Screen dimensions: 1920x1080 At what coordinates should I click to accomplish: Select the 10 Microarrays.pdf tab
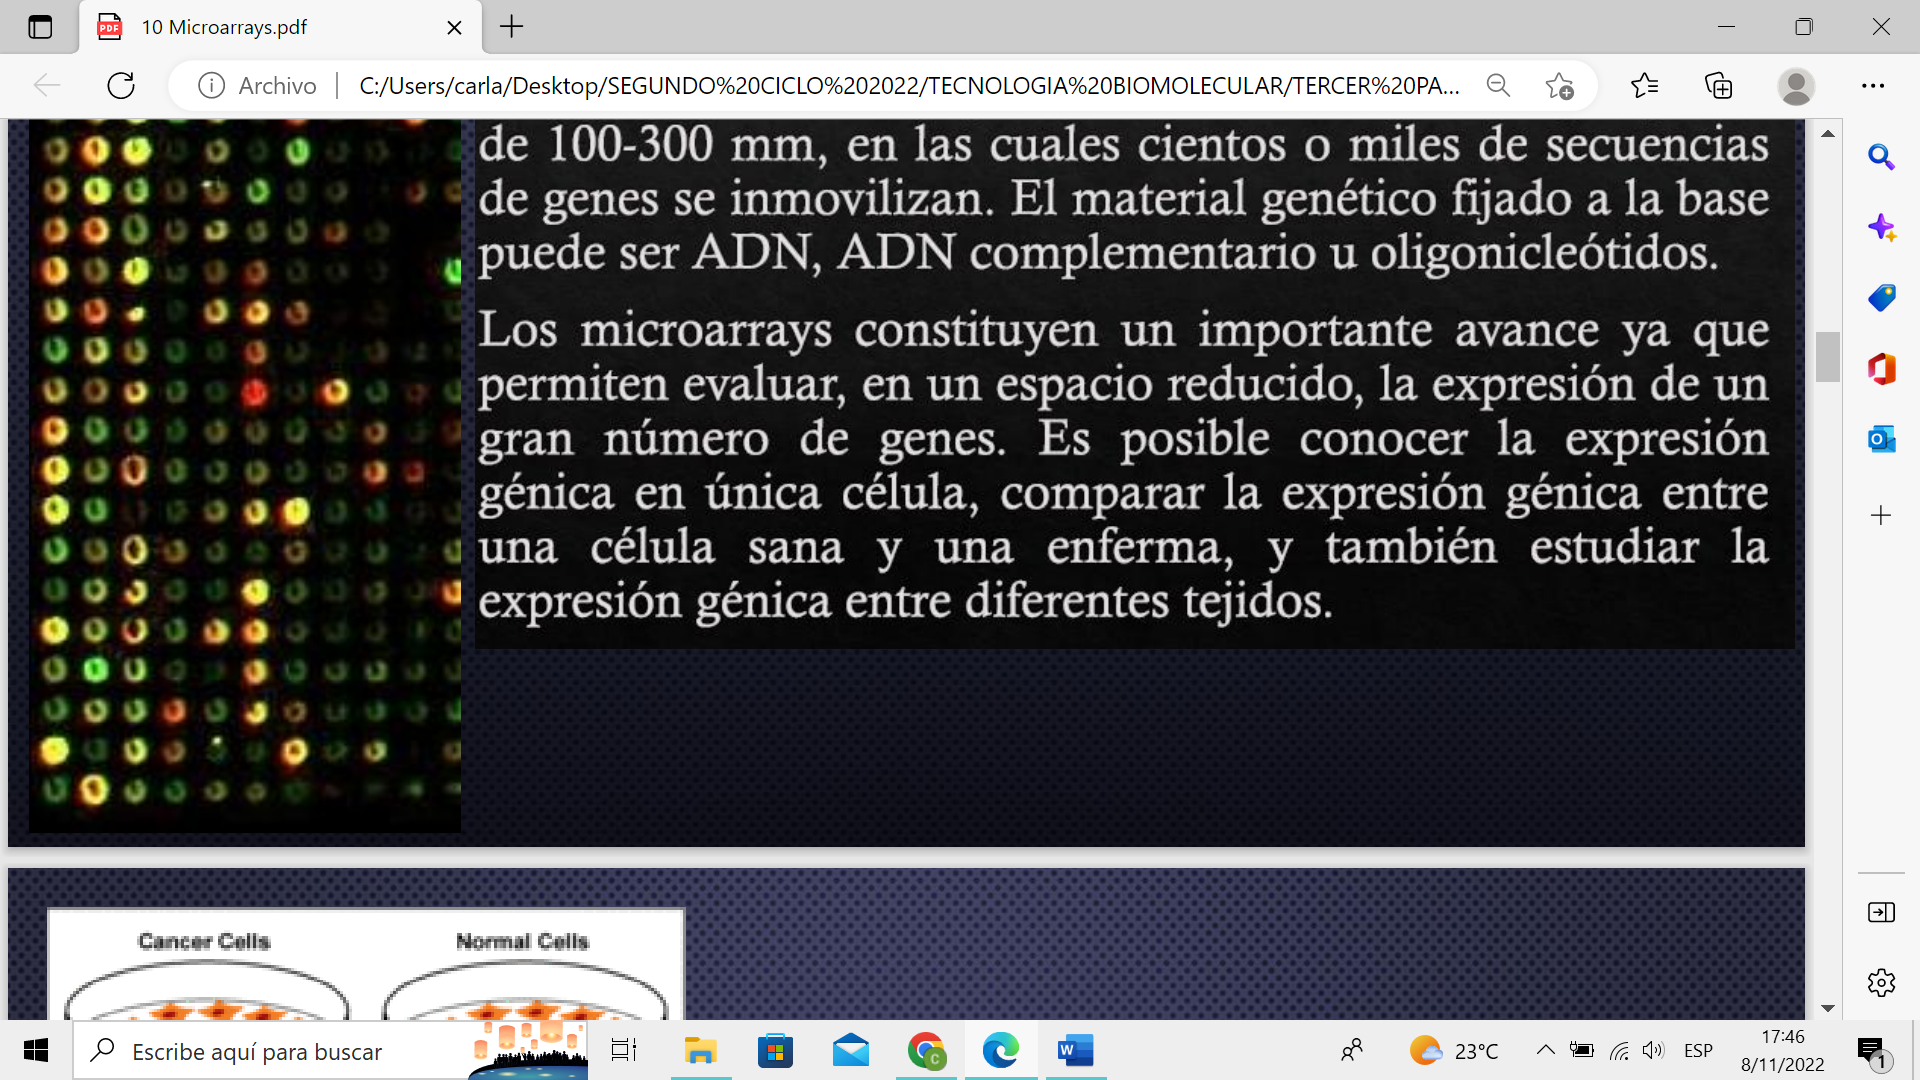280,27
